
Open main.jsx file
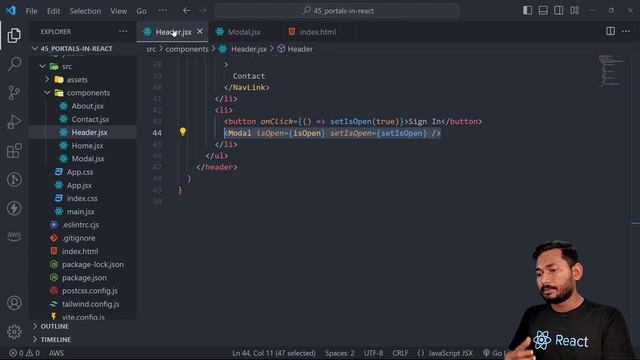(80, 211)
